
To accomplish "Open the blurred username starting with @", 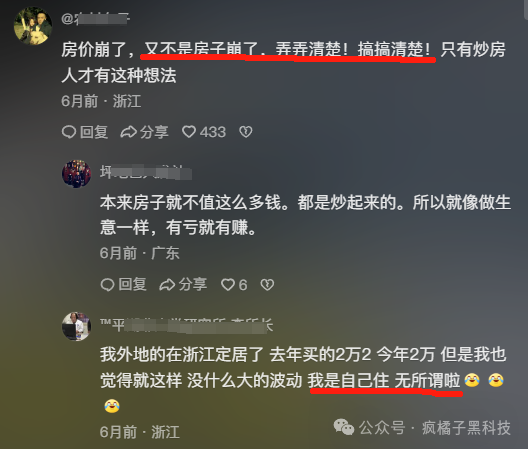I will pos(95,19).
